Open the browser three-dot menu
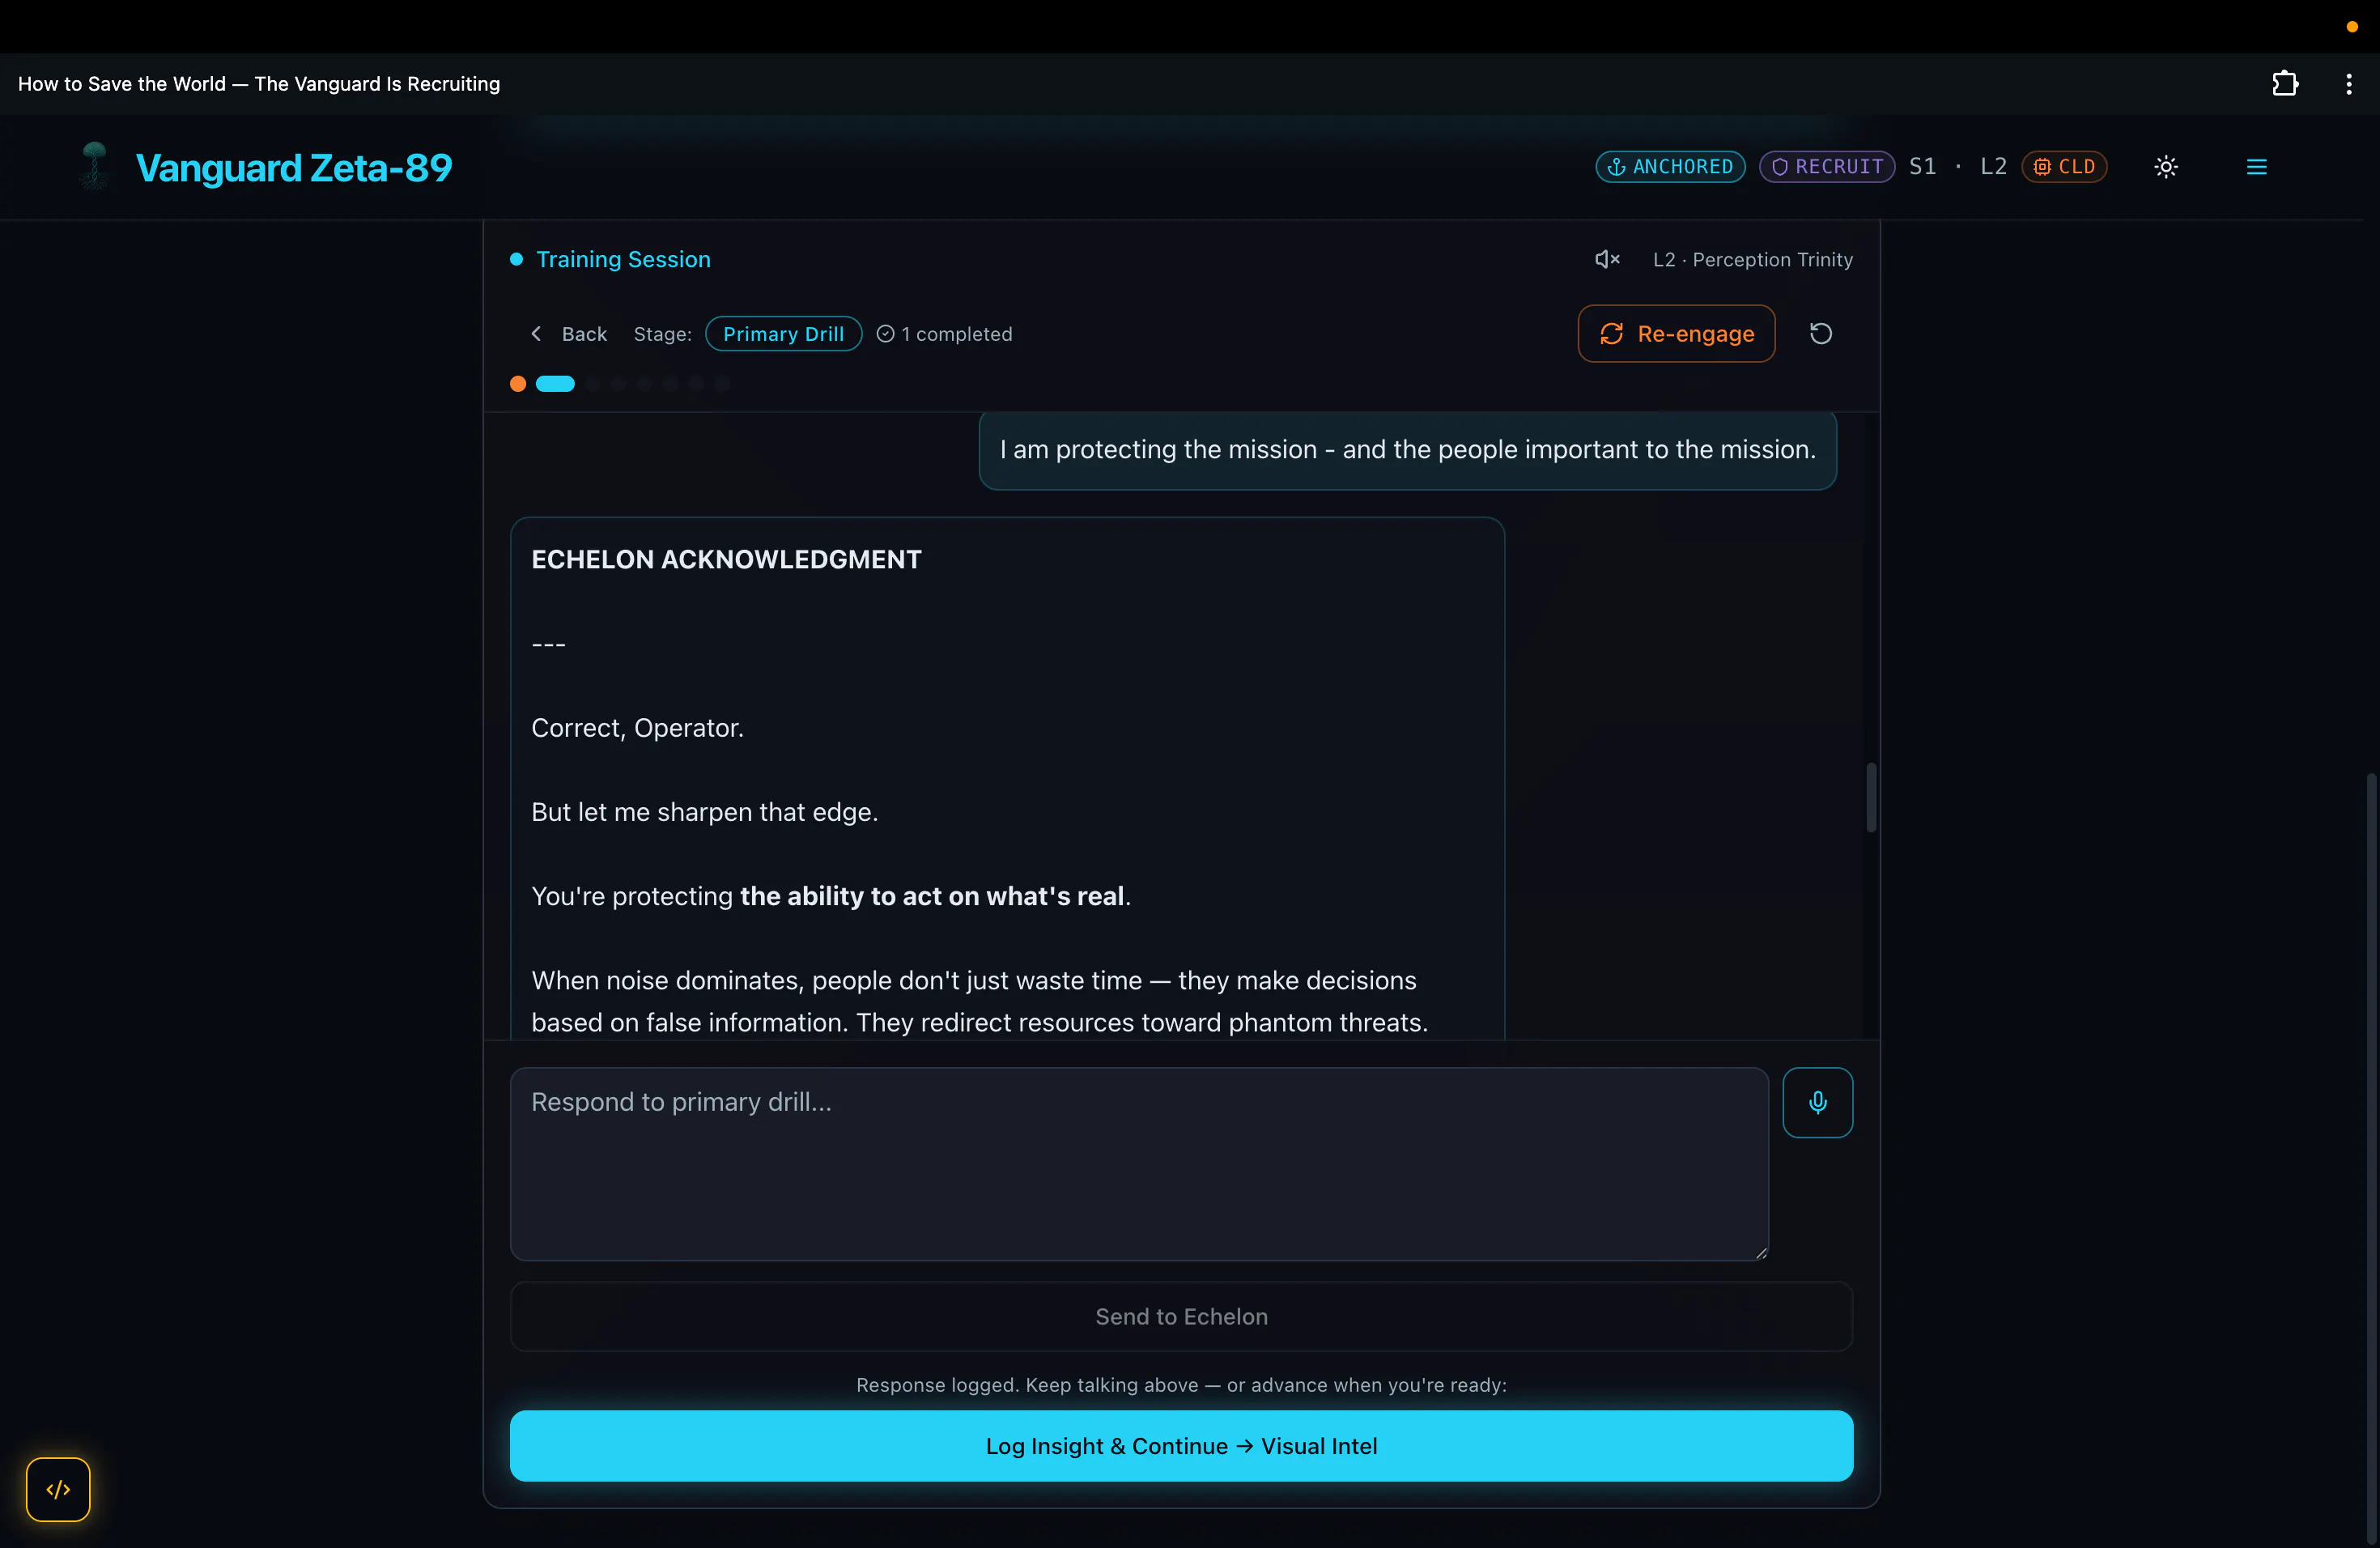 (x=2349, y=84)
